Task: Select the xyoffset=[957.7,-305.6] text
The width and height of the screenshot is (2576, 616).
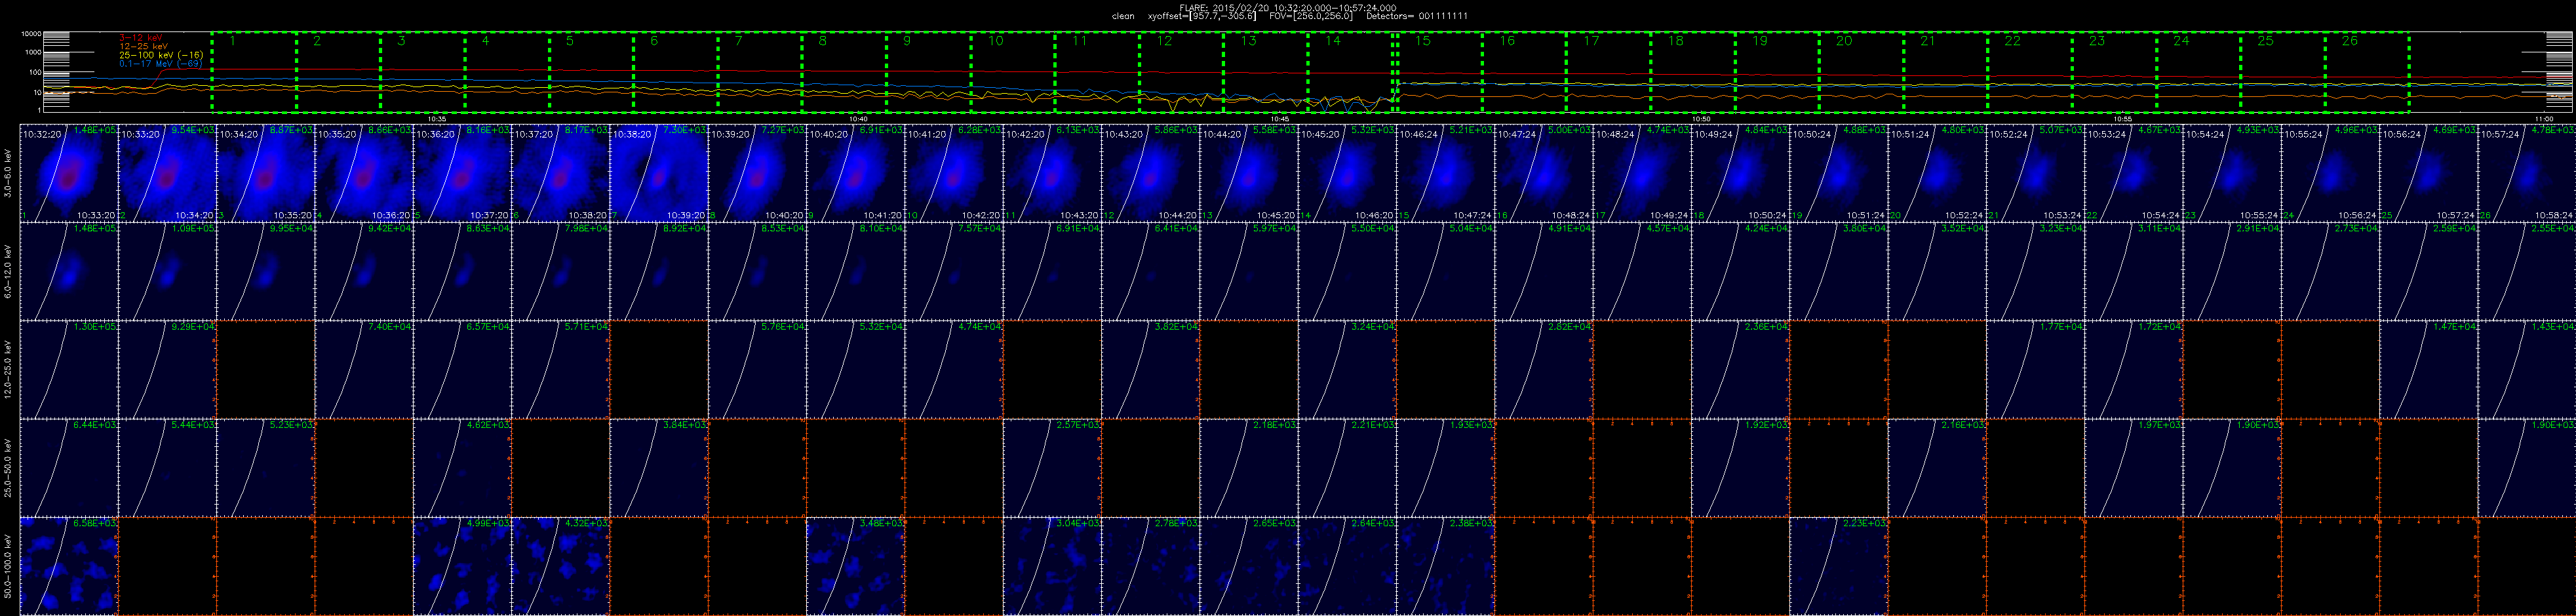Action: [1203, 16]
